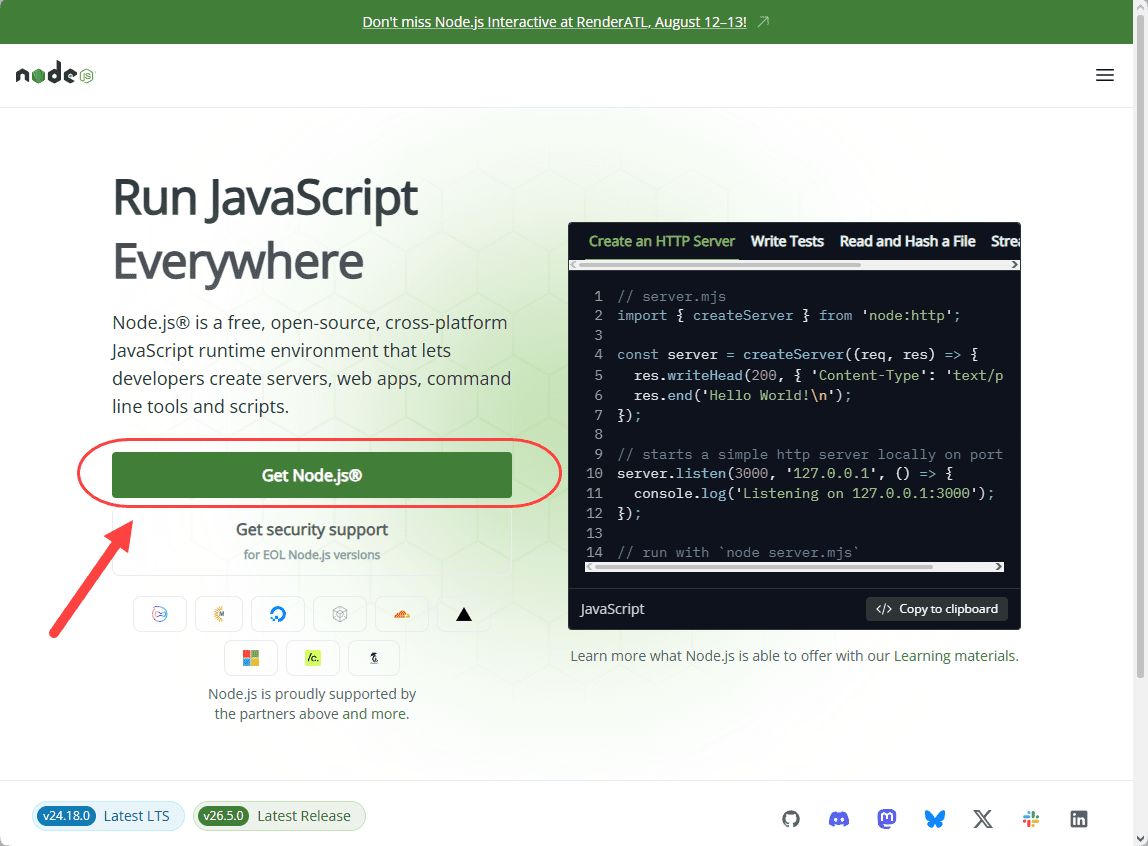Click the right arrow of tabs scrollbar
The width and height of the screenshot is (1148, 846).
coord(1015,265)
